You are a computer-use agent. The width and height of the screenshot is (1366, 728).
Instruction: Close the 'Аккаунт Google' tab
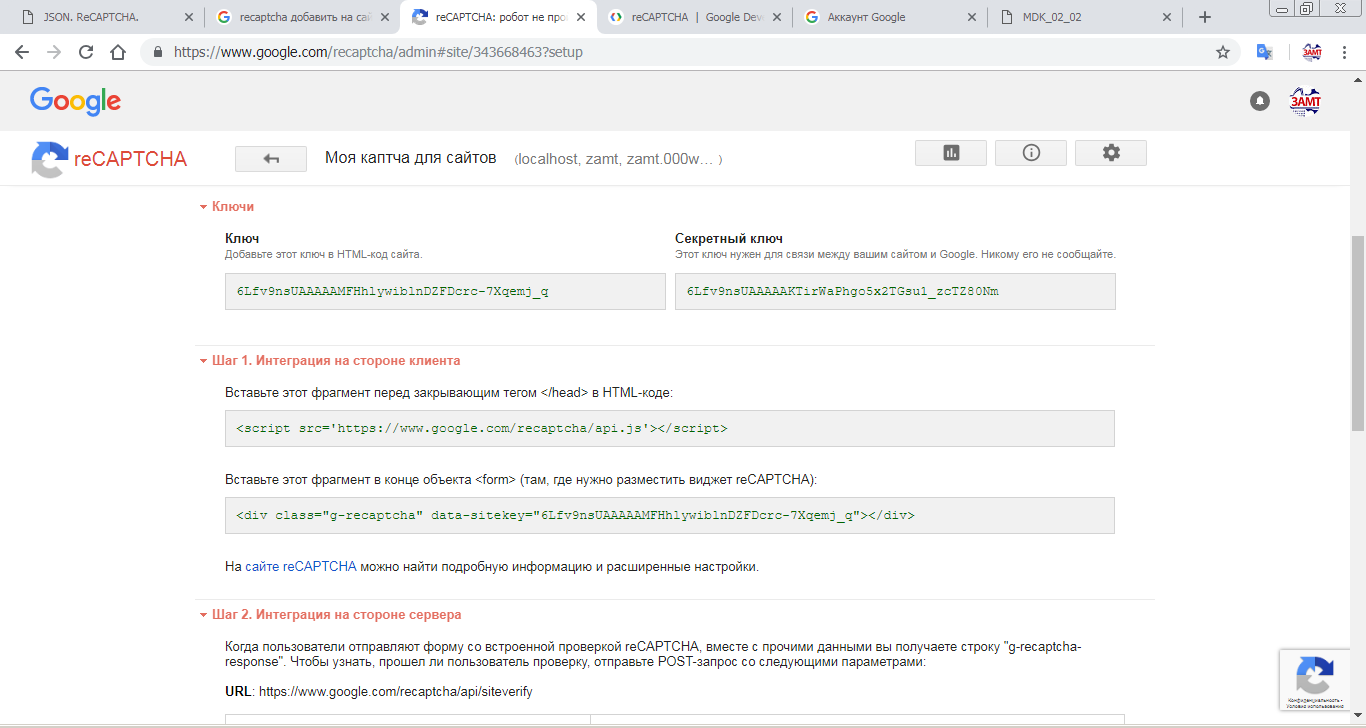click(973, 17)
